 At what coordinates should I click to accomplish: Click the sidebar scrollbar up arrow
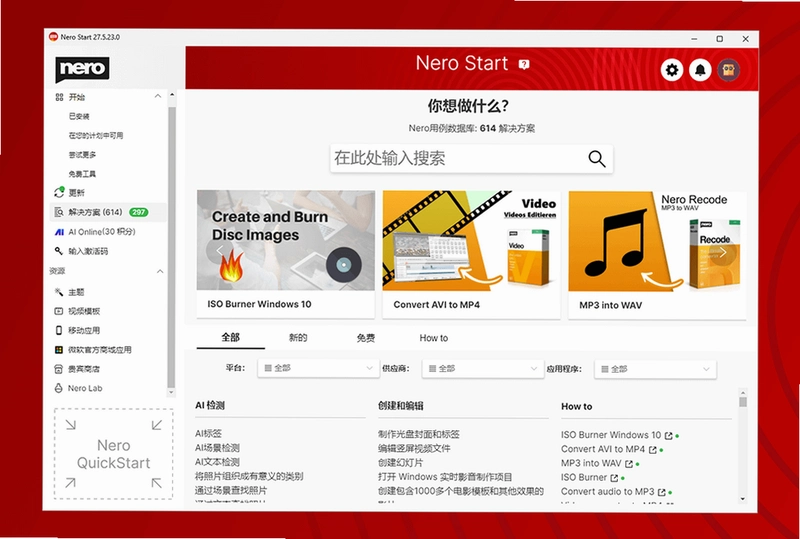point(171,94)
